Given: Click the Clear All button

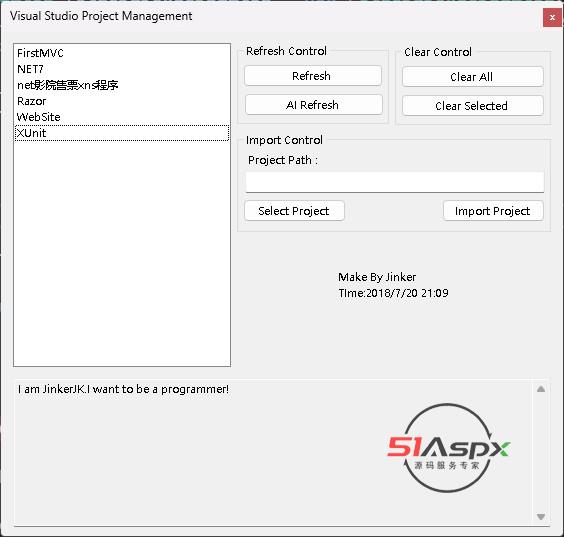Looking at the screenshot, I should (x=472, y=77).
